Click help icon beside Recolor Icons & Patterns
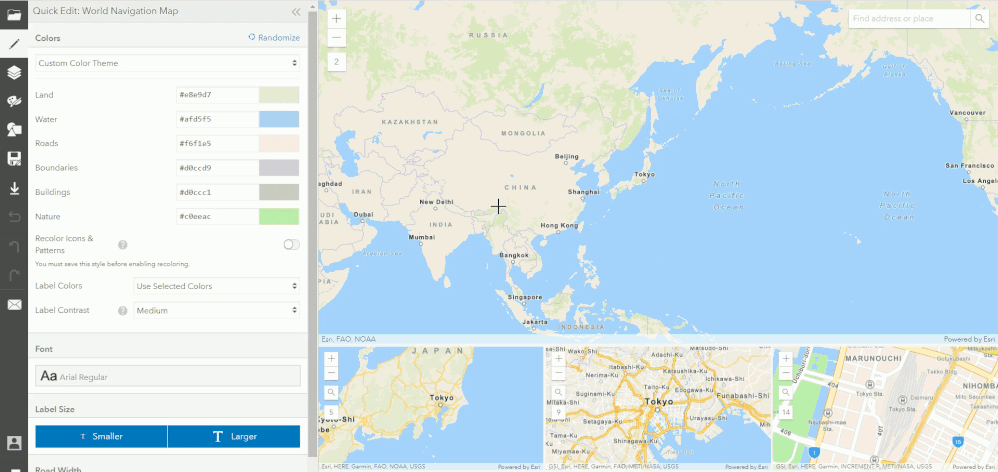The height and width of the screenshot is (472, 998). coord(123,244)
